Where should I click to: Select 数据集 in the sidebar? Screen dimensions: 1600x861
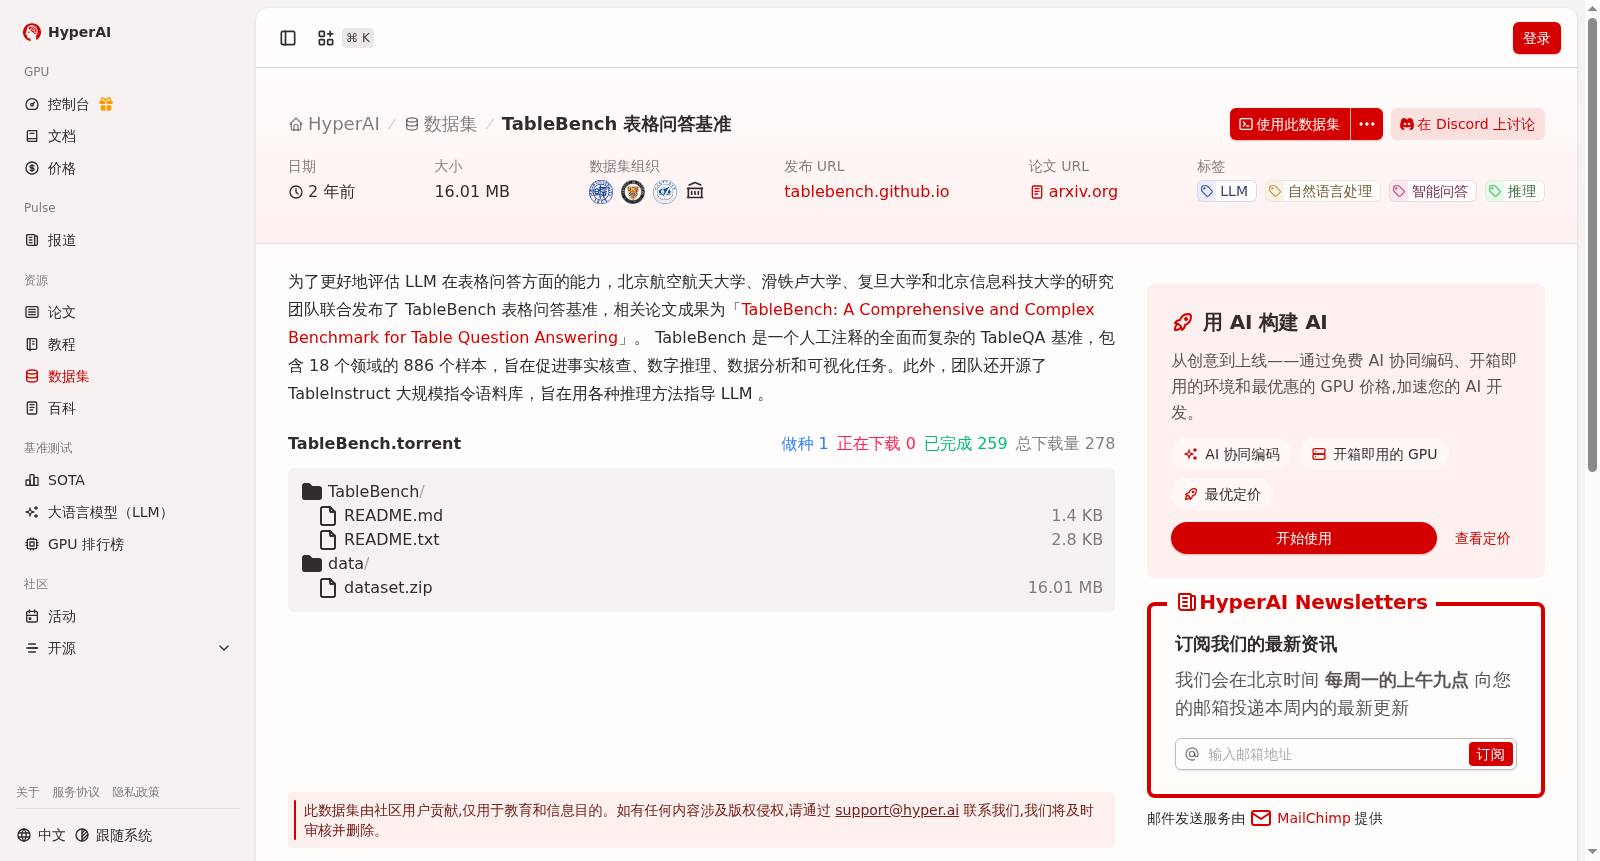point(57,376)
